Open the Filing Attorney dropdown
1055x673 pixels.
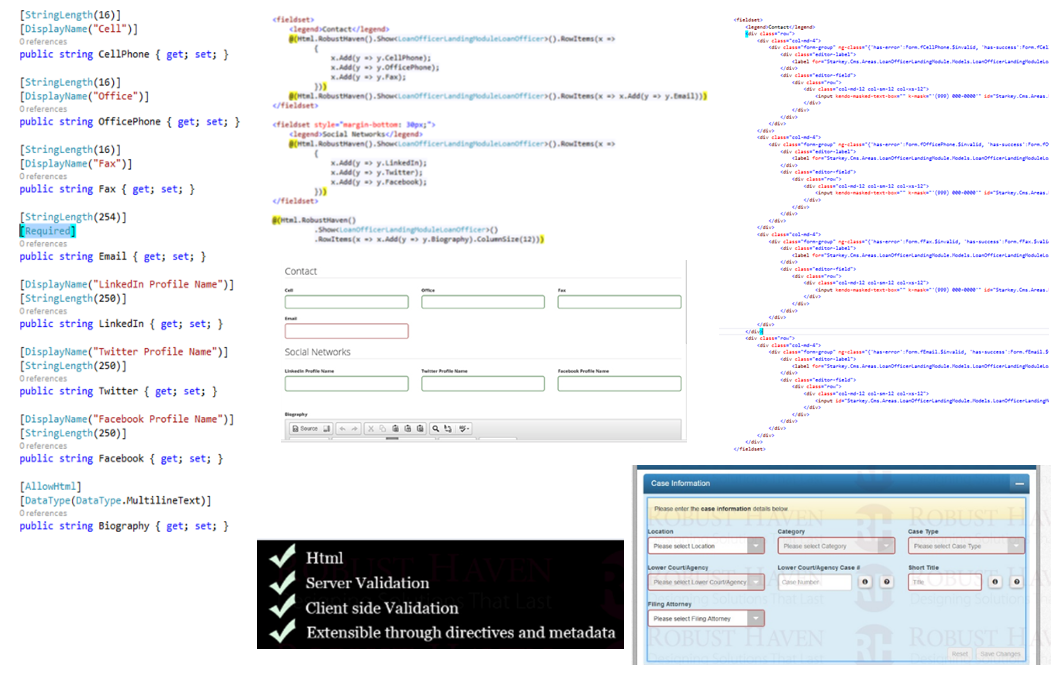[x=705, y=619]
